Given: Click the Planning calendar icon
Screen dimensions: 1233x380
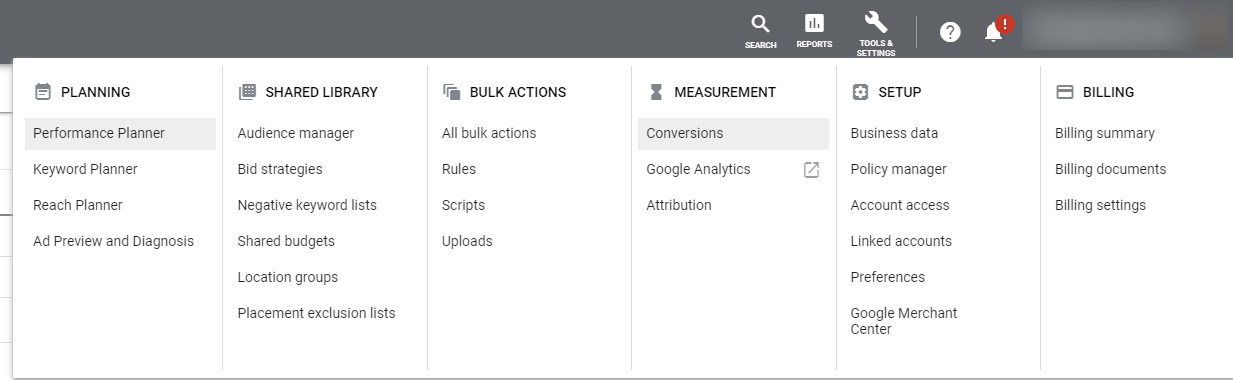Looking at the screenshot, I should (x=42, y=92).
